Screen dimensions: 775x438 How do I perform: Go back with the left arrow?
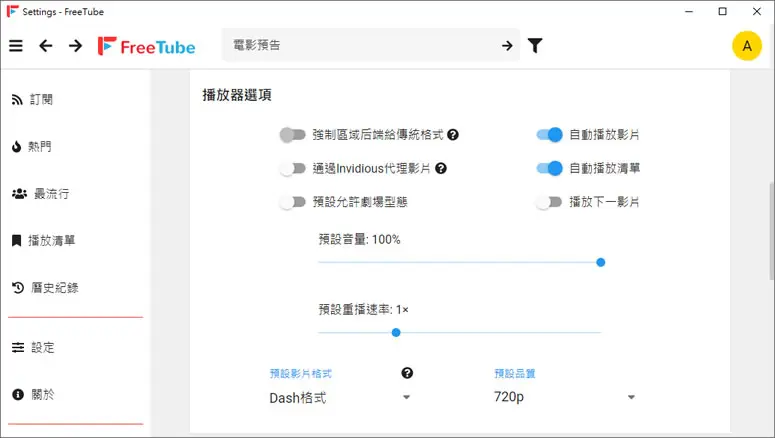[x=45, y=46]
